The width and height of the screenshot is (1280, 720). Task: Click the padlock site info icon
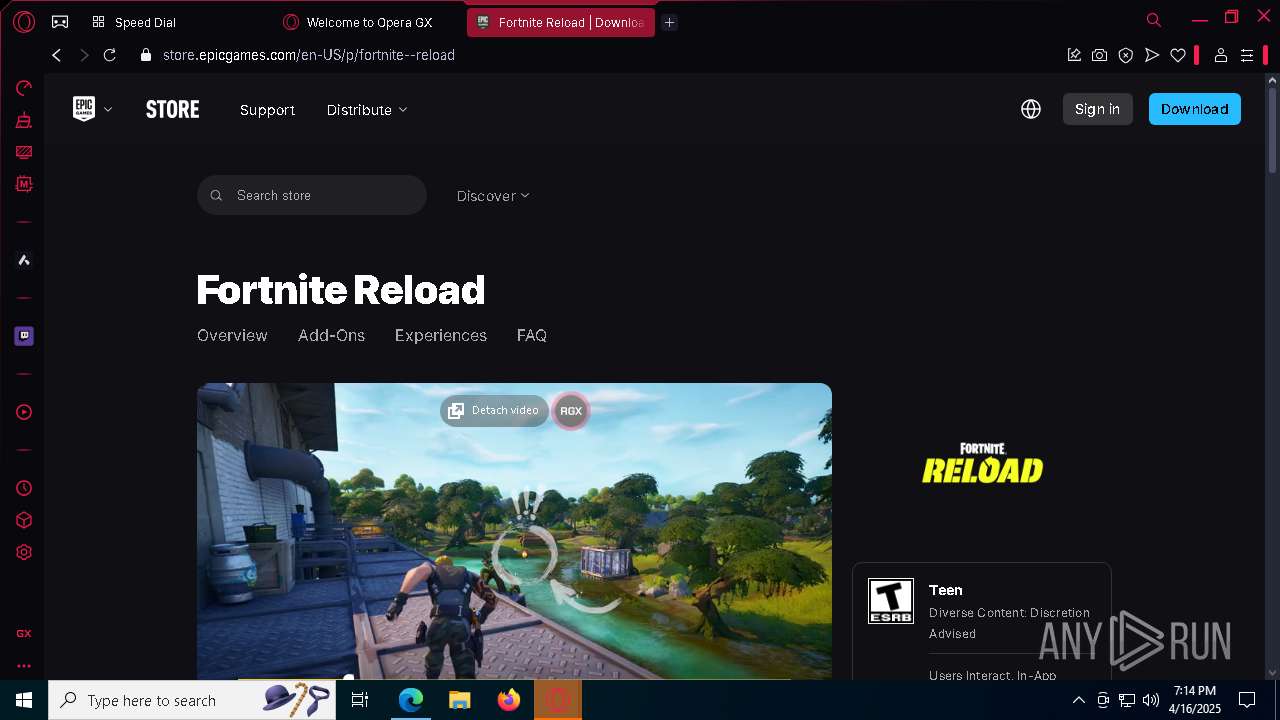coord(146,55)
